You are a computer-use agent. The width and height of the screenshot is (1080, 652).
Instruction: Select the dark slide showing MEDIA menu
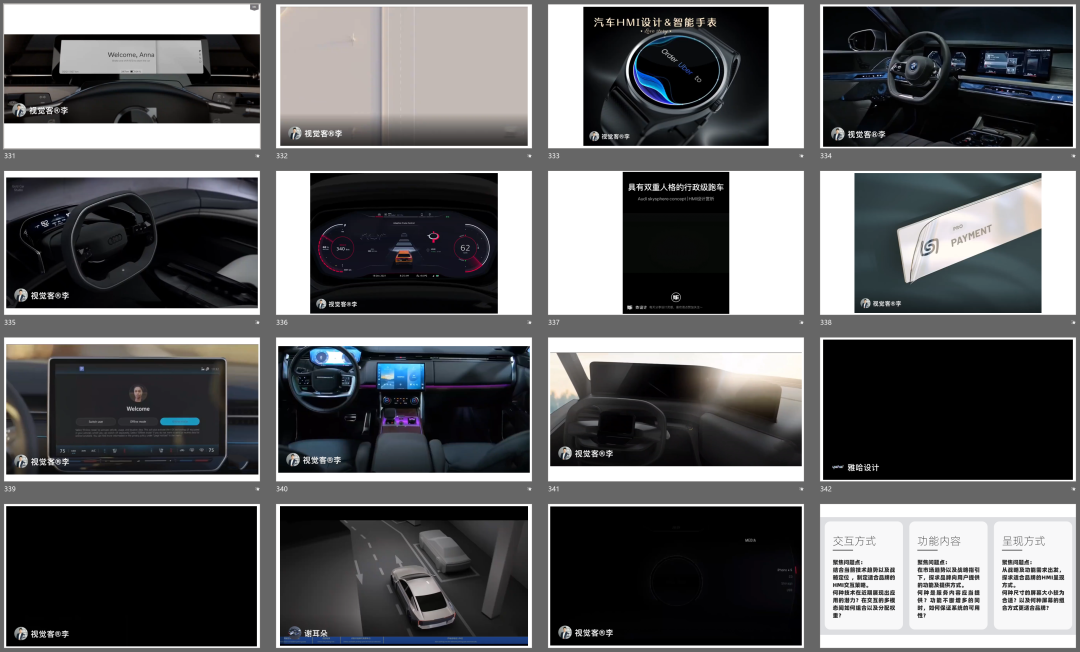pyautogui.click(x=676, y=576)
